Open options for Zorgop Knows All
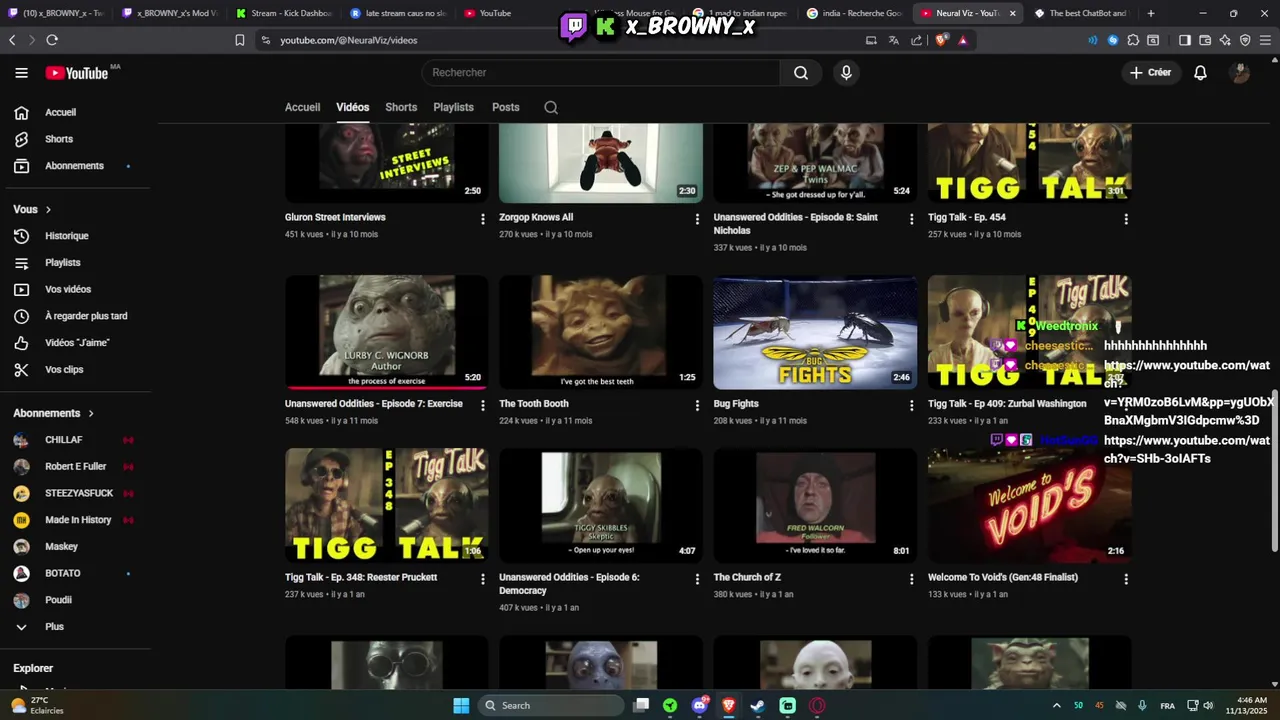This screenshot has width=1280, height=720. tap(697, 219)
